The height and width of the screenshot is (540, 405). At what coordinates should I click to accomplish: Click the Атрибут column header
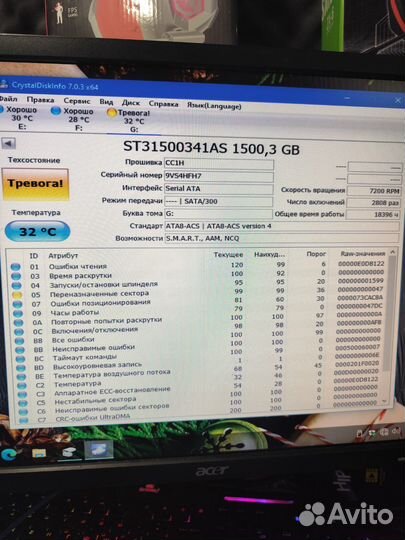click(x=63, y=256)
